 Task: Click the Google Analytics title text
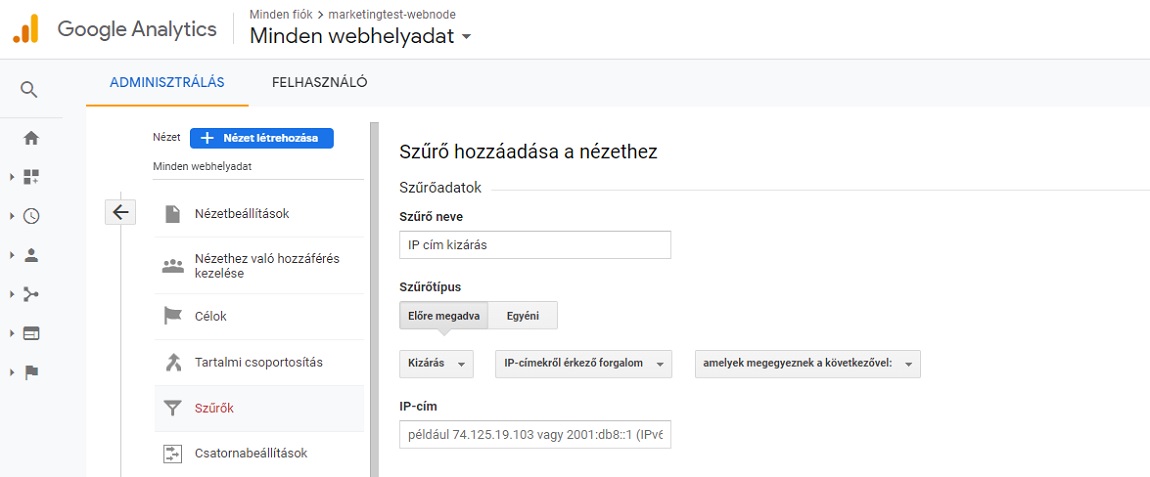[137, 29]
